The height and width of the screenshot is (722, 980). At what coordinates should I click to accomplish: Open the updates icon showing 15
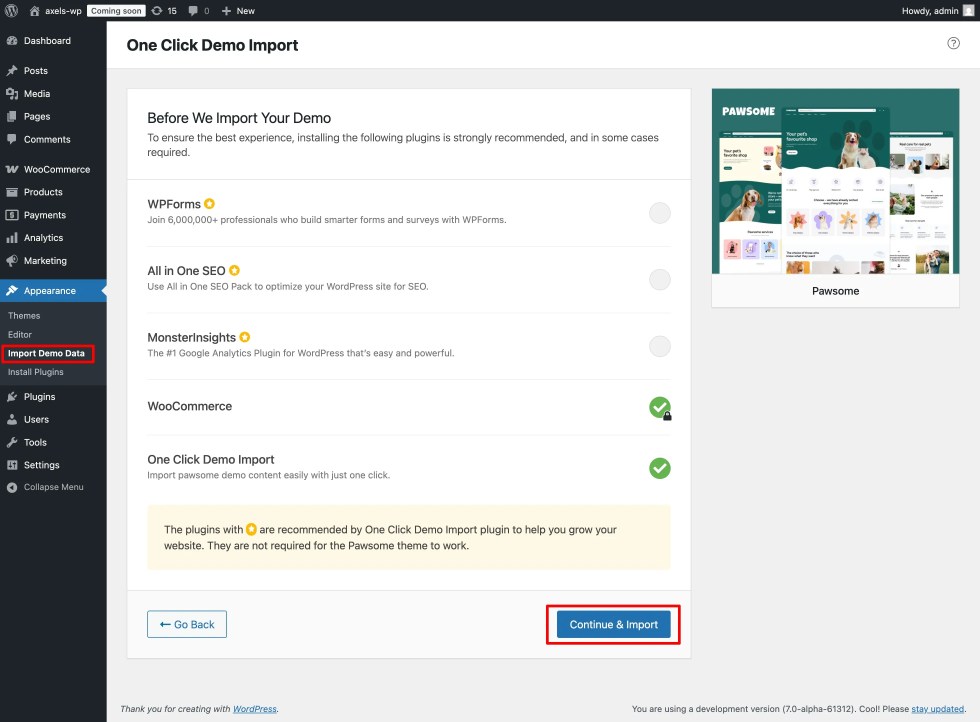point(162,10)
